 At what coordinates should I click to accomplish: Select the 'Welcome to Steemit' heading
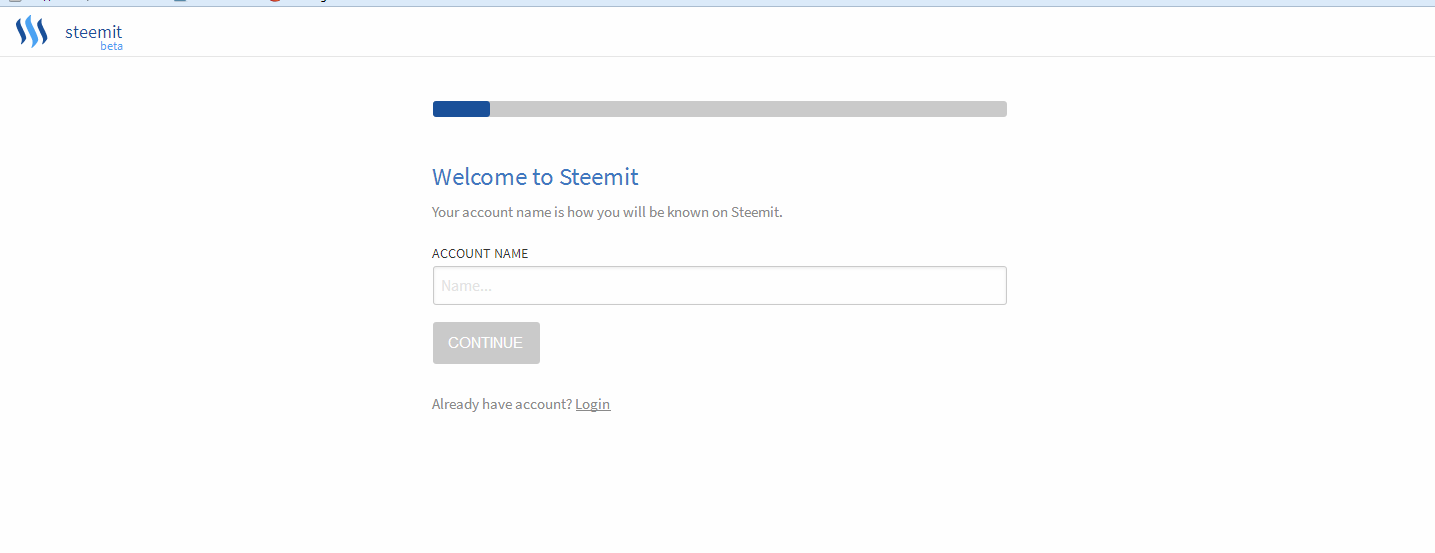535,177
